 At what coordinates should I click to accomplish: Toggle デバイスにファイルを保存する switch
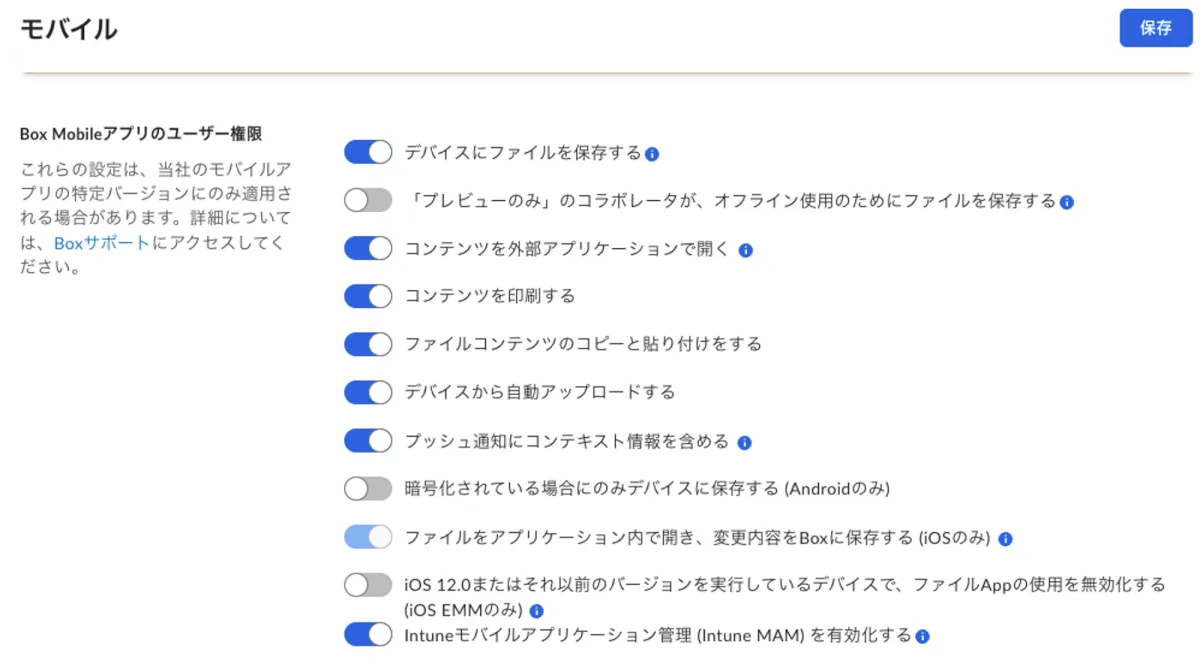[x=368, y=152]
